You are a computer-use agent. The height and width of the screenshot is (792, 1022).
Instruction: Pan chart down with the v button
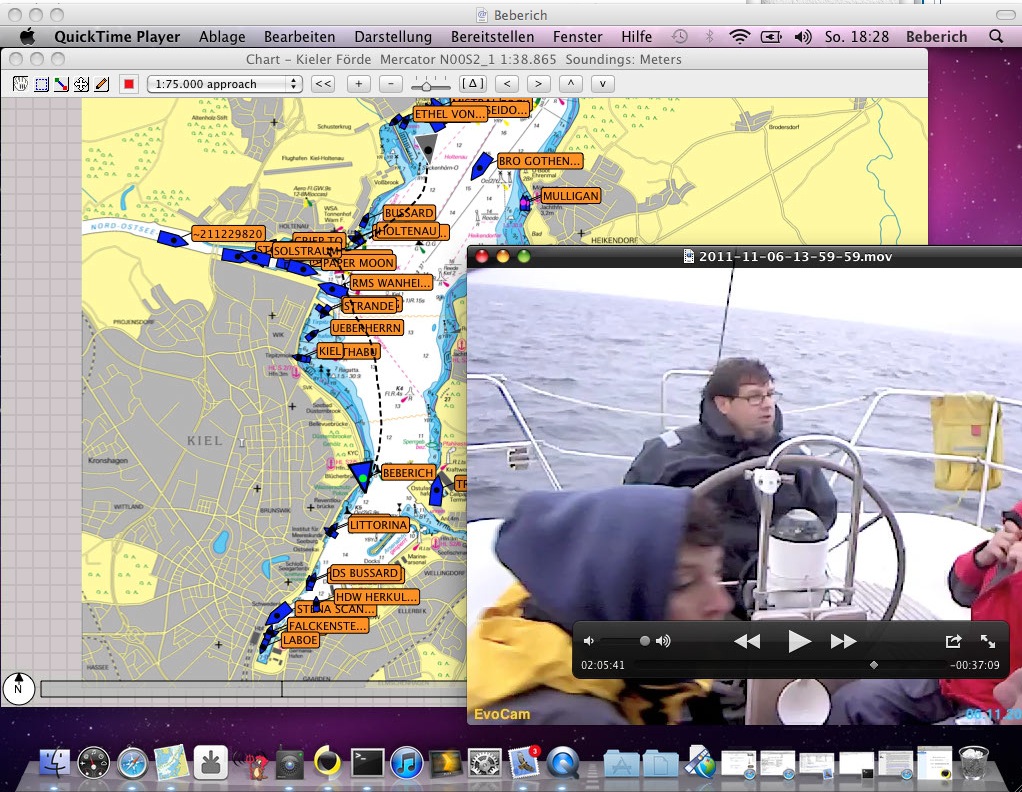click(x=602, y=84)
